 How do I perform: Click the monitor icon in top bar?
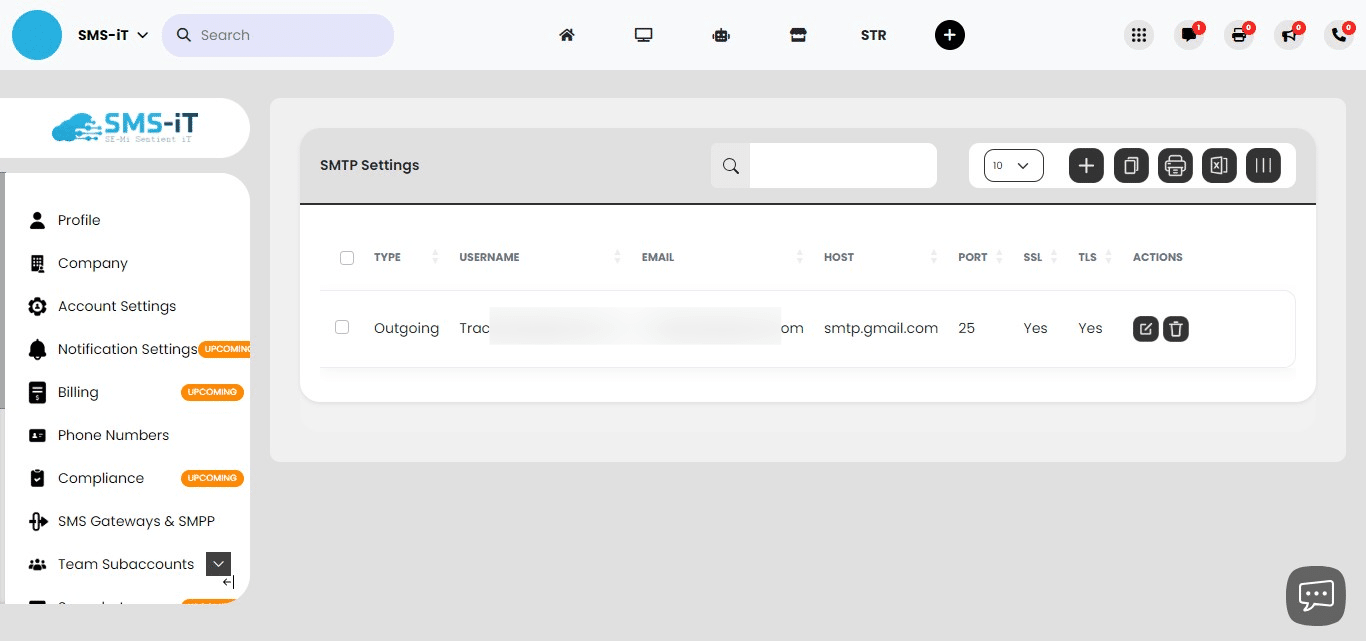(644, 35)
